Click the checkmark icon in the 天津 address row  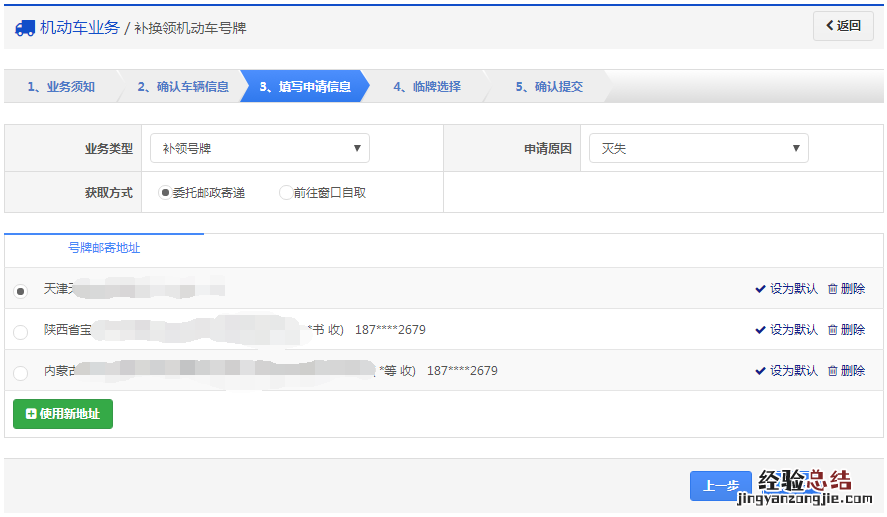coord(760,289)
